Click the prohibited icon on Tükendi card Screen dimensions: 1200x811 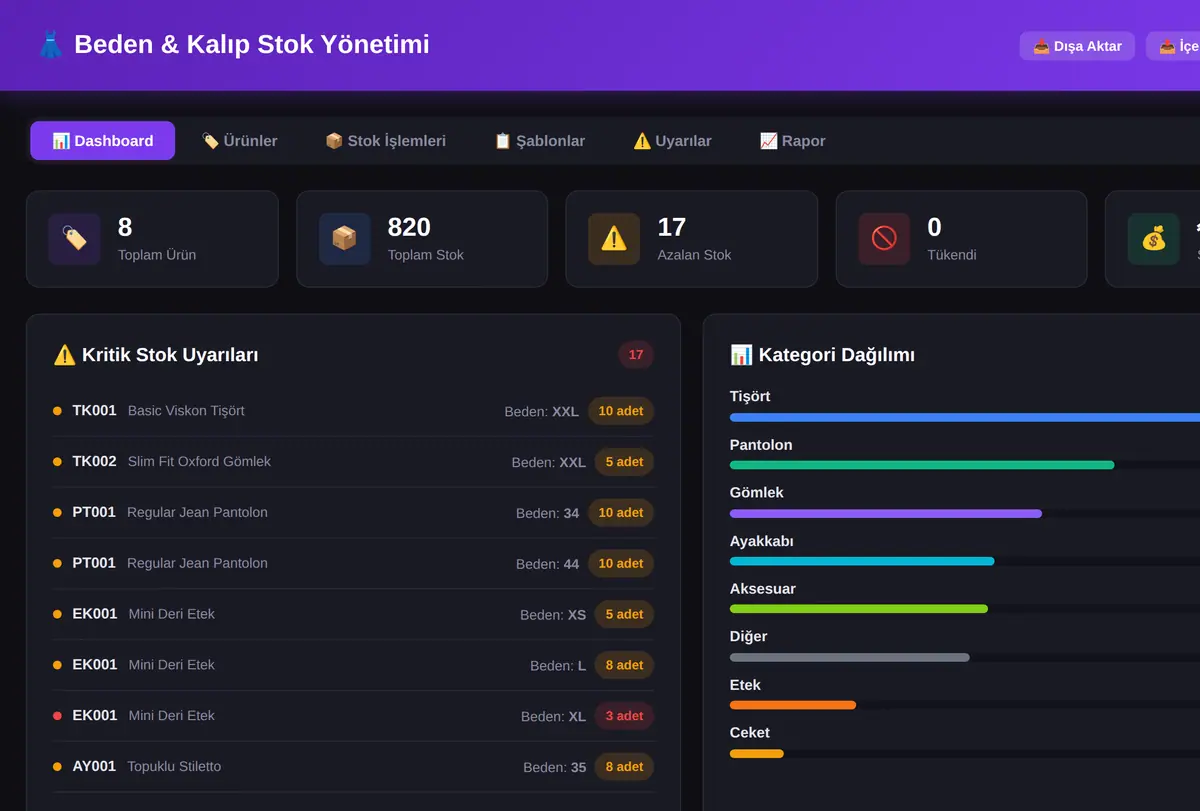click(x=884, y=239)
